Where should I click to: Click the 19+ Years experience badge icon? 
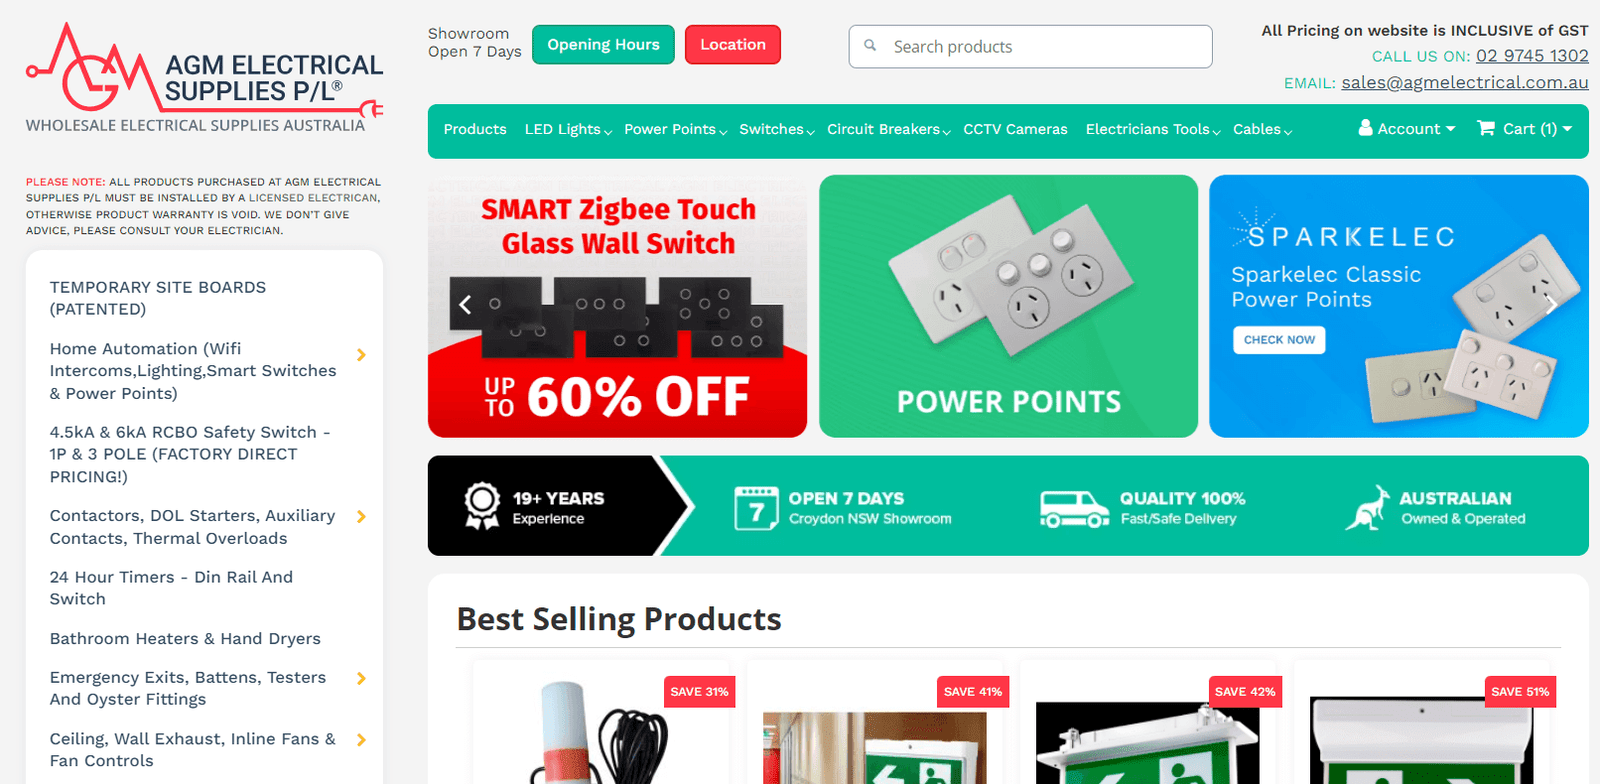click(482, 506)
